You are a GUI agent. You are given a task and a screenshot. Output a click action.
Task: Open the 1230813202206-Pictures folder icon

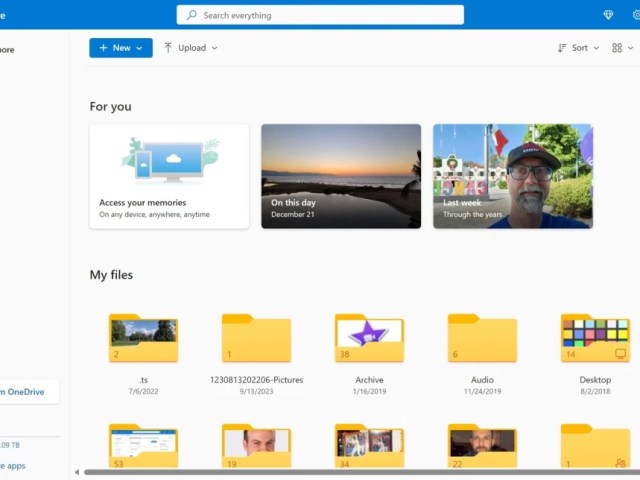[256, 338]
